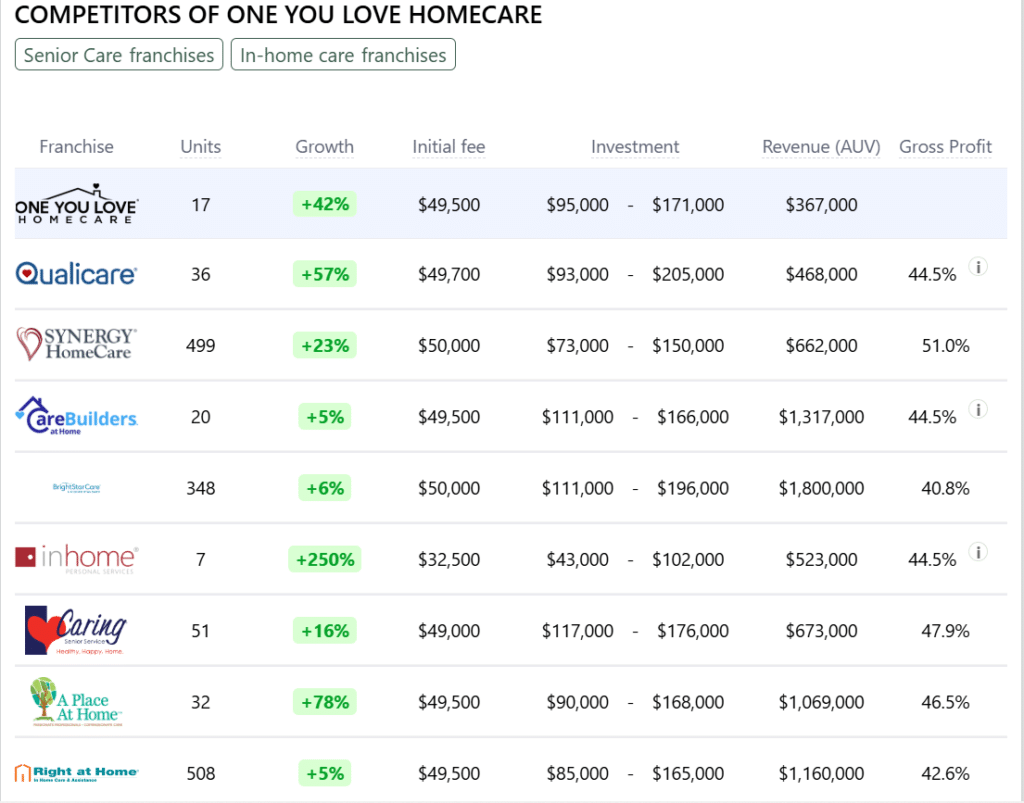Image resolution: width=1024 pixels, height=803 pixels.
Task: Click the $205,000 investment maximum
Action: tap(688, 274)
